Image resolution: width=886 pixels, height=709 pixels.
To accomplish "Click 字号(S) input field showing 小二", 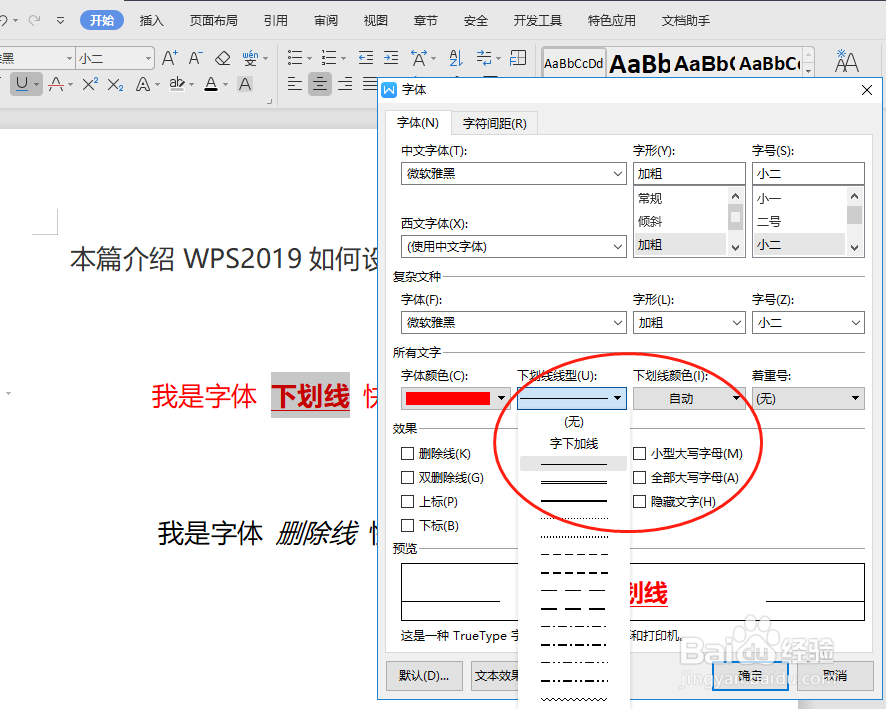I will [808, 174].
